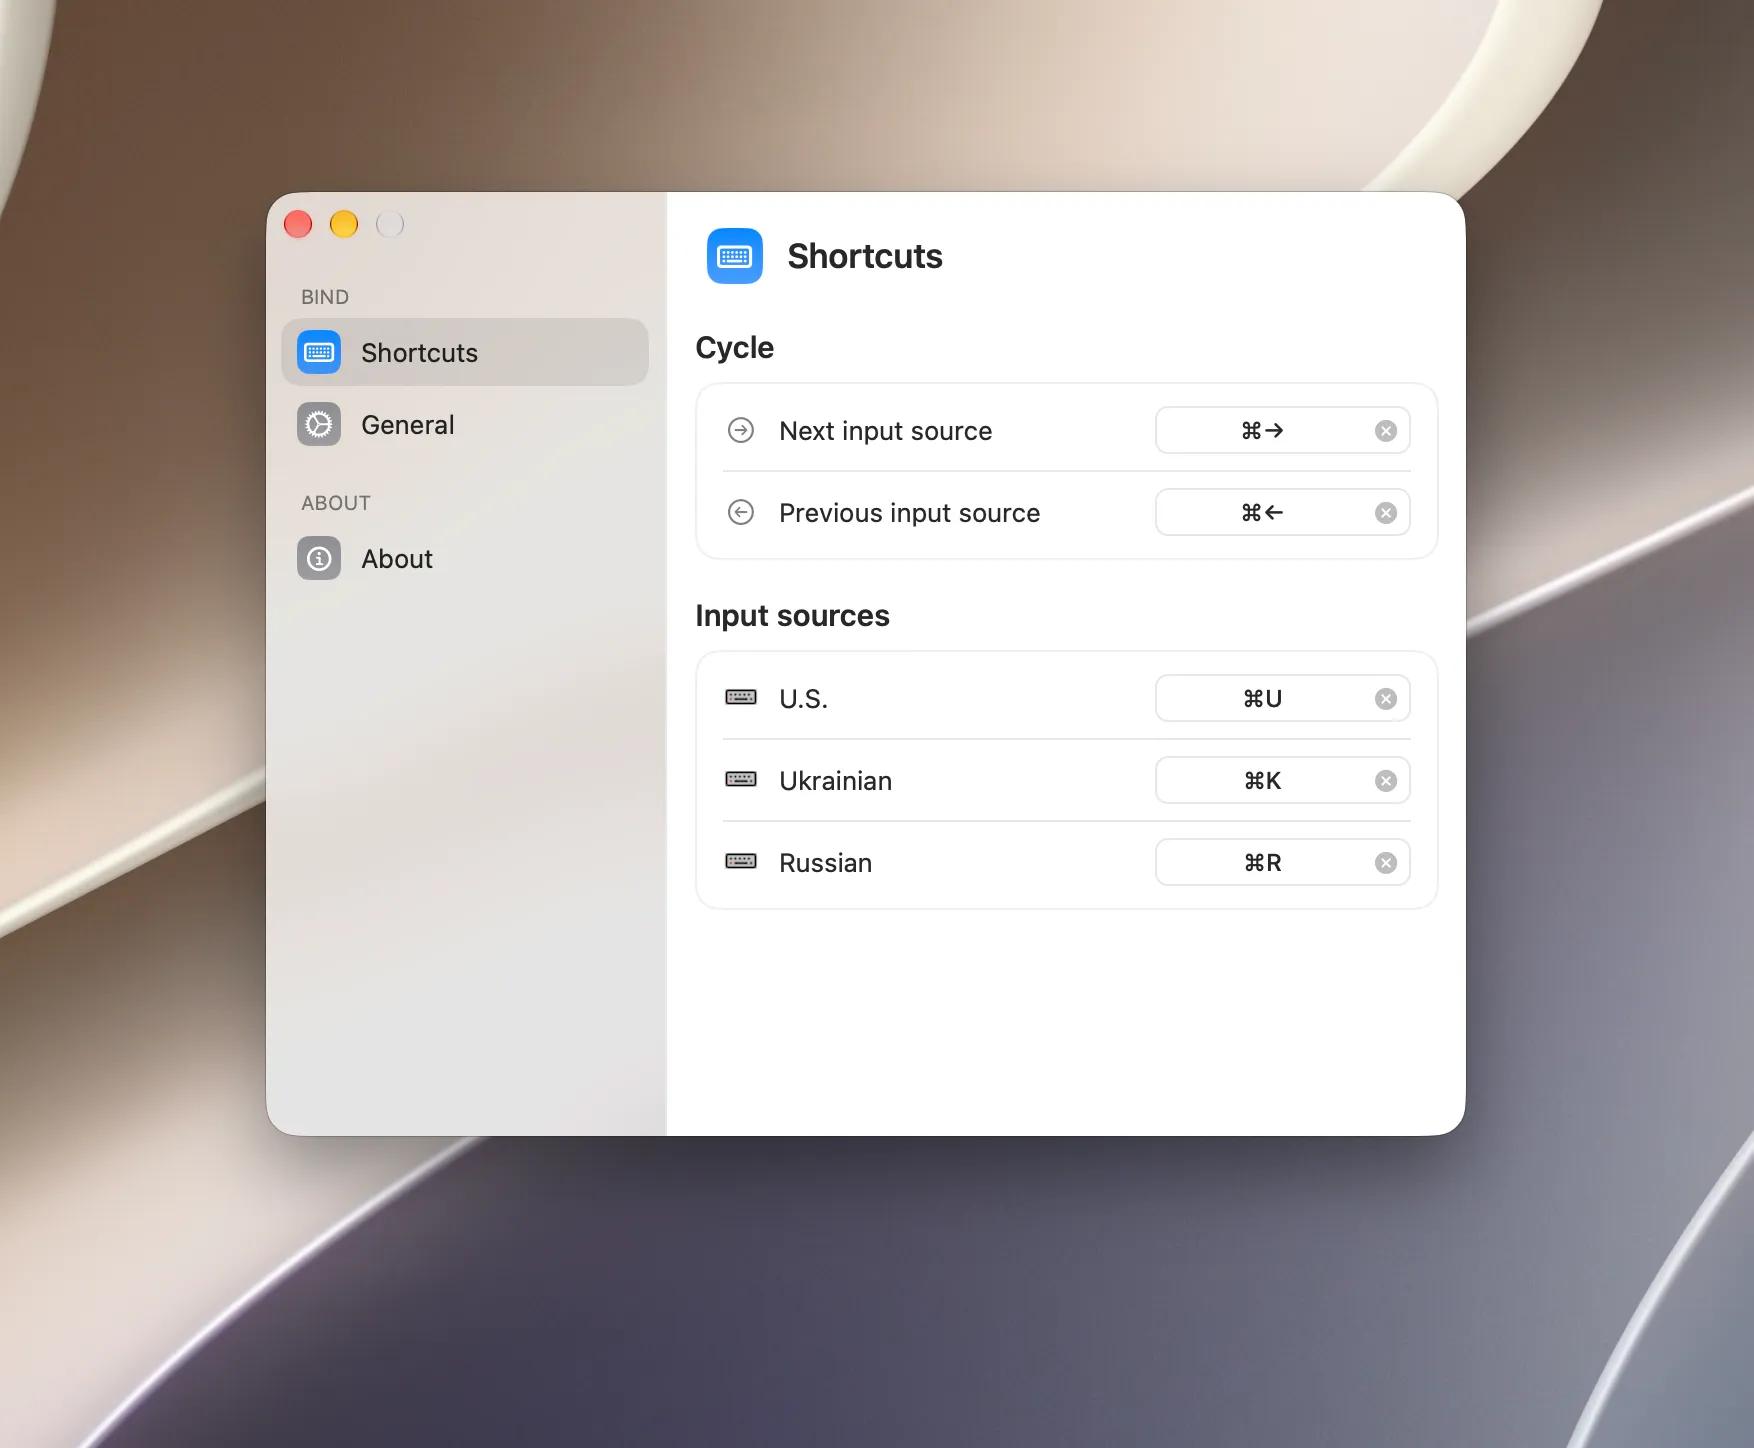Click the BIND sidebar header
The height and width of the screenshot is (1448, 1754).
[x=325, y=297]
